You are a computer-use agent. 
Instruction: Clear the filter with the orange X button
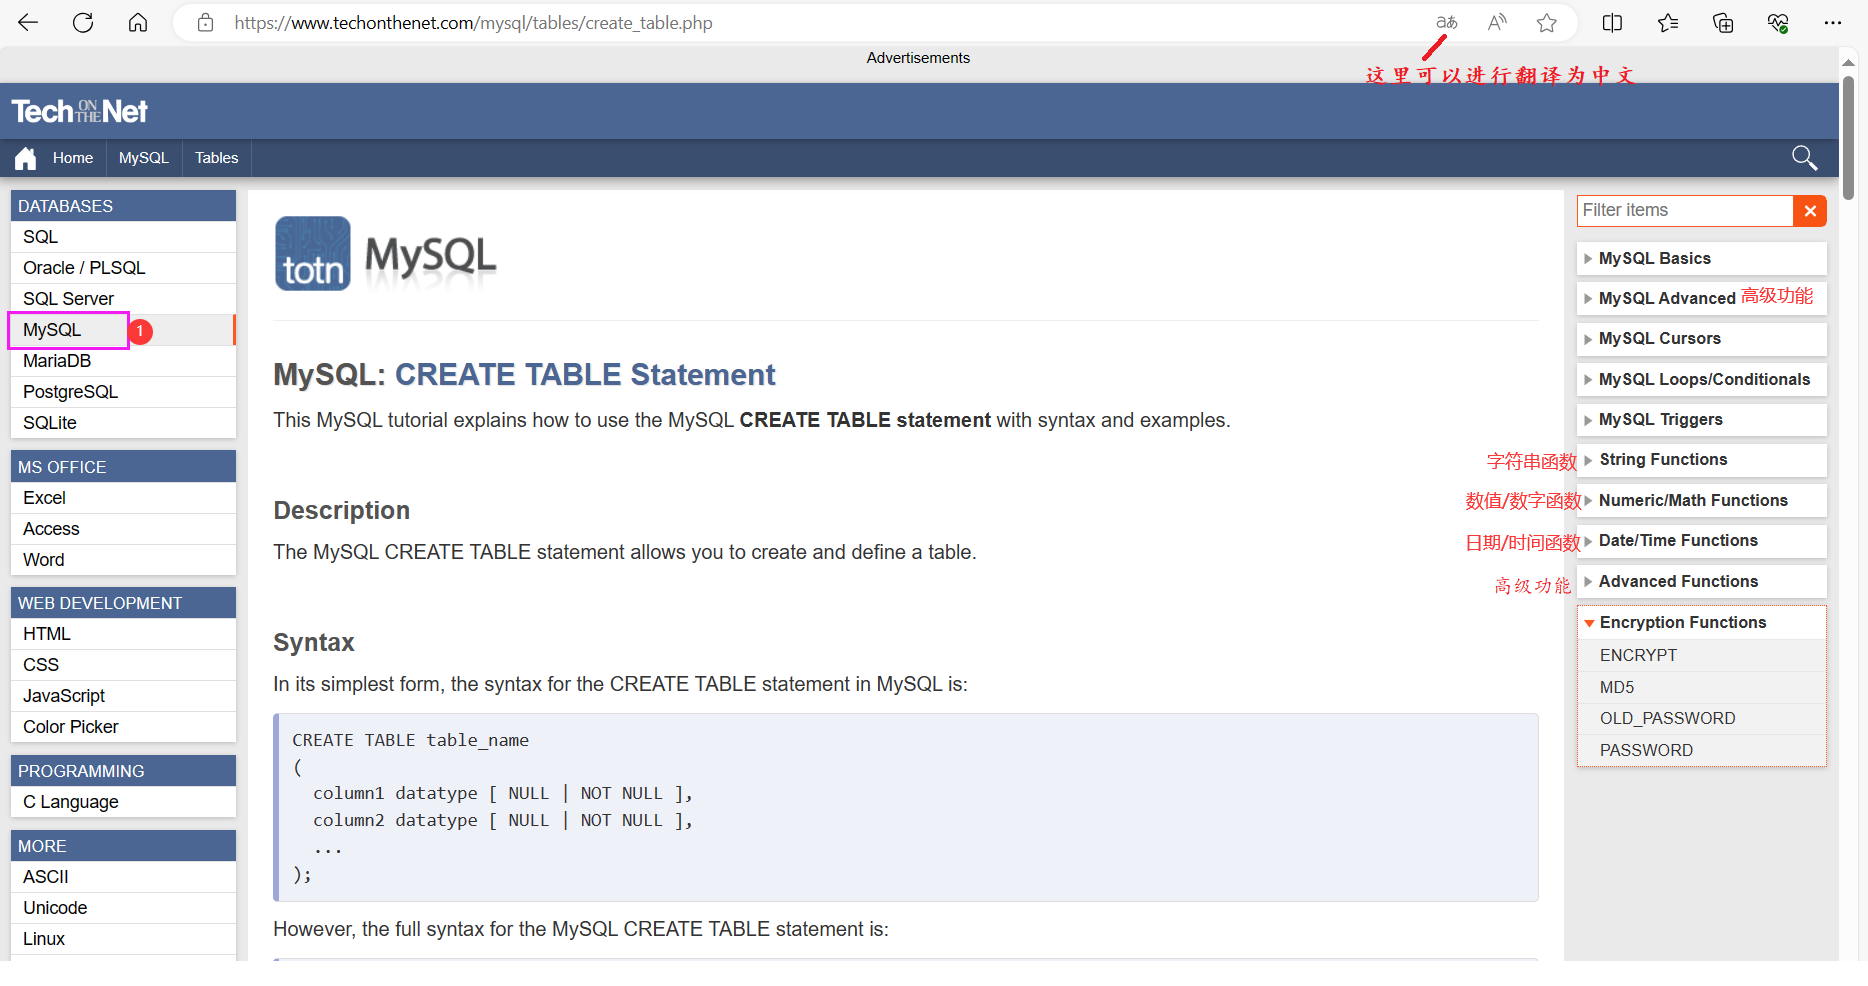point(1810,211)
